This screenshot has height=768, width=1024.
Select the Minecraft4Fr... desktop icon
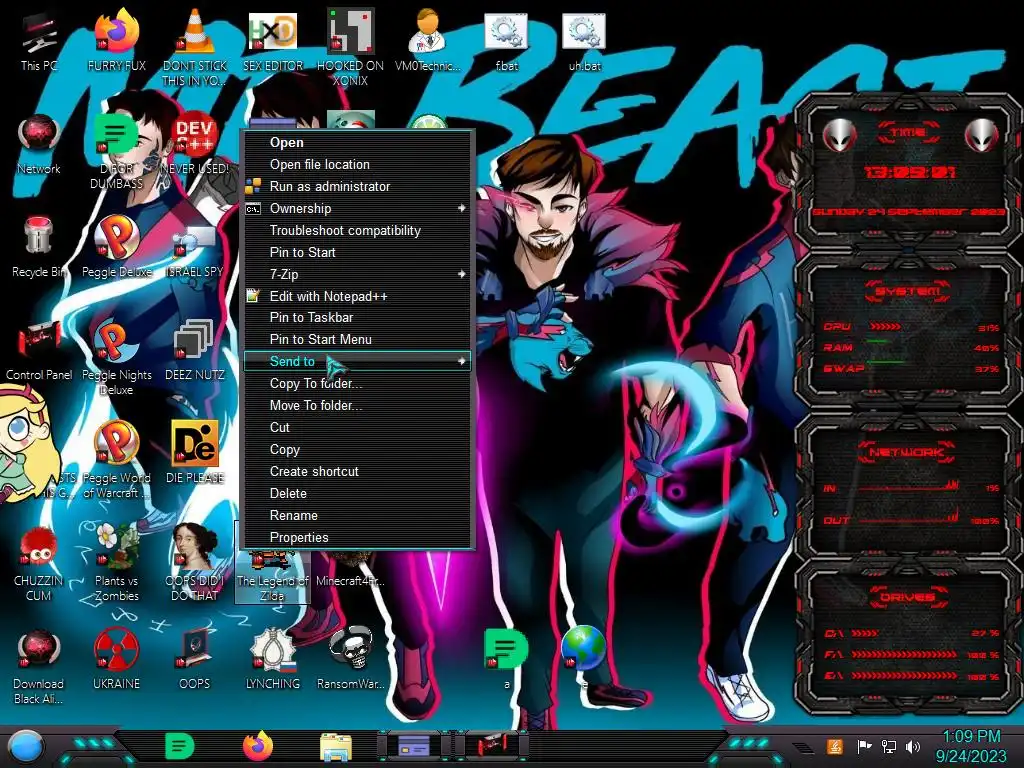click(x=350, y=569)
